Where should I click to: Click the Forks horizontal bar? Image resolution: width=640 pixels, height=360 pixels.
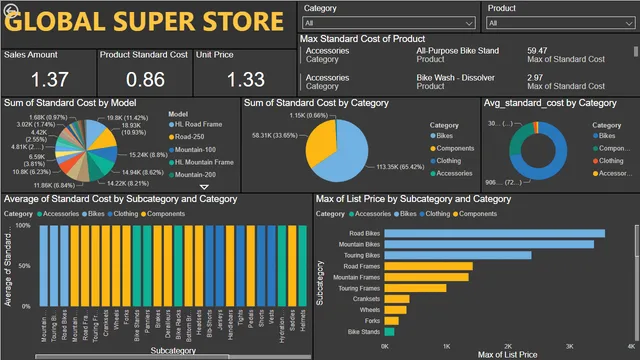pyautogui.click(x=391, y=321)
